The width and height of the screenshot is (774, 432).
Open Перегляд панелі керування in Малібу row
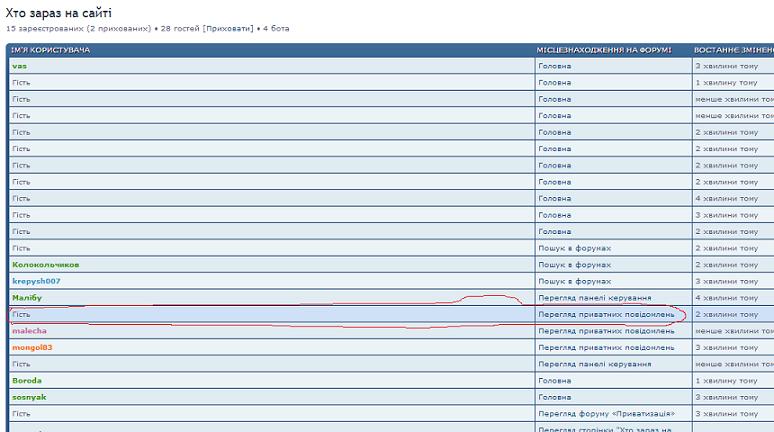click(594, 298)
